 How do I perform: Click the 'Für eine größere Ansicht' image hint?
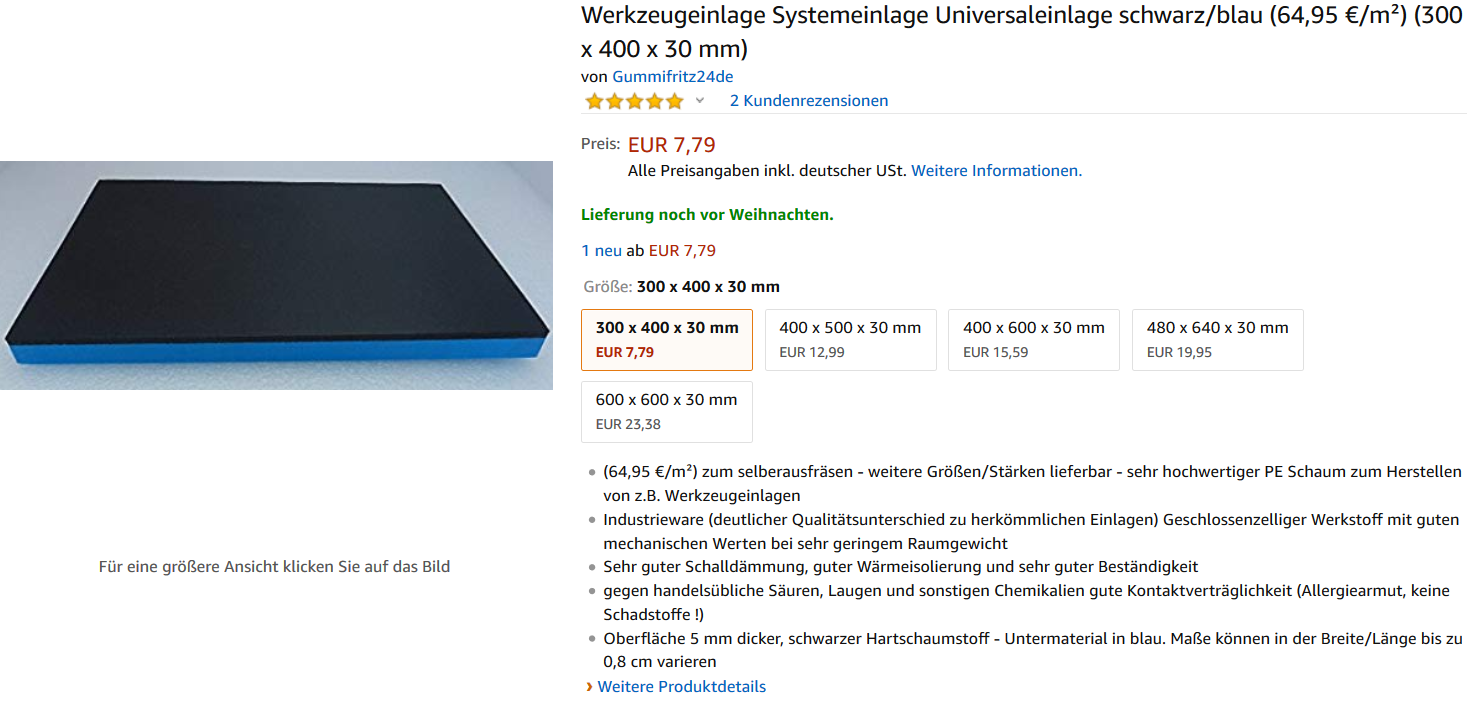[274, 566]
